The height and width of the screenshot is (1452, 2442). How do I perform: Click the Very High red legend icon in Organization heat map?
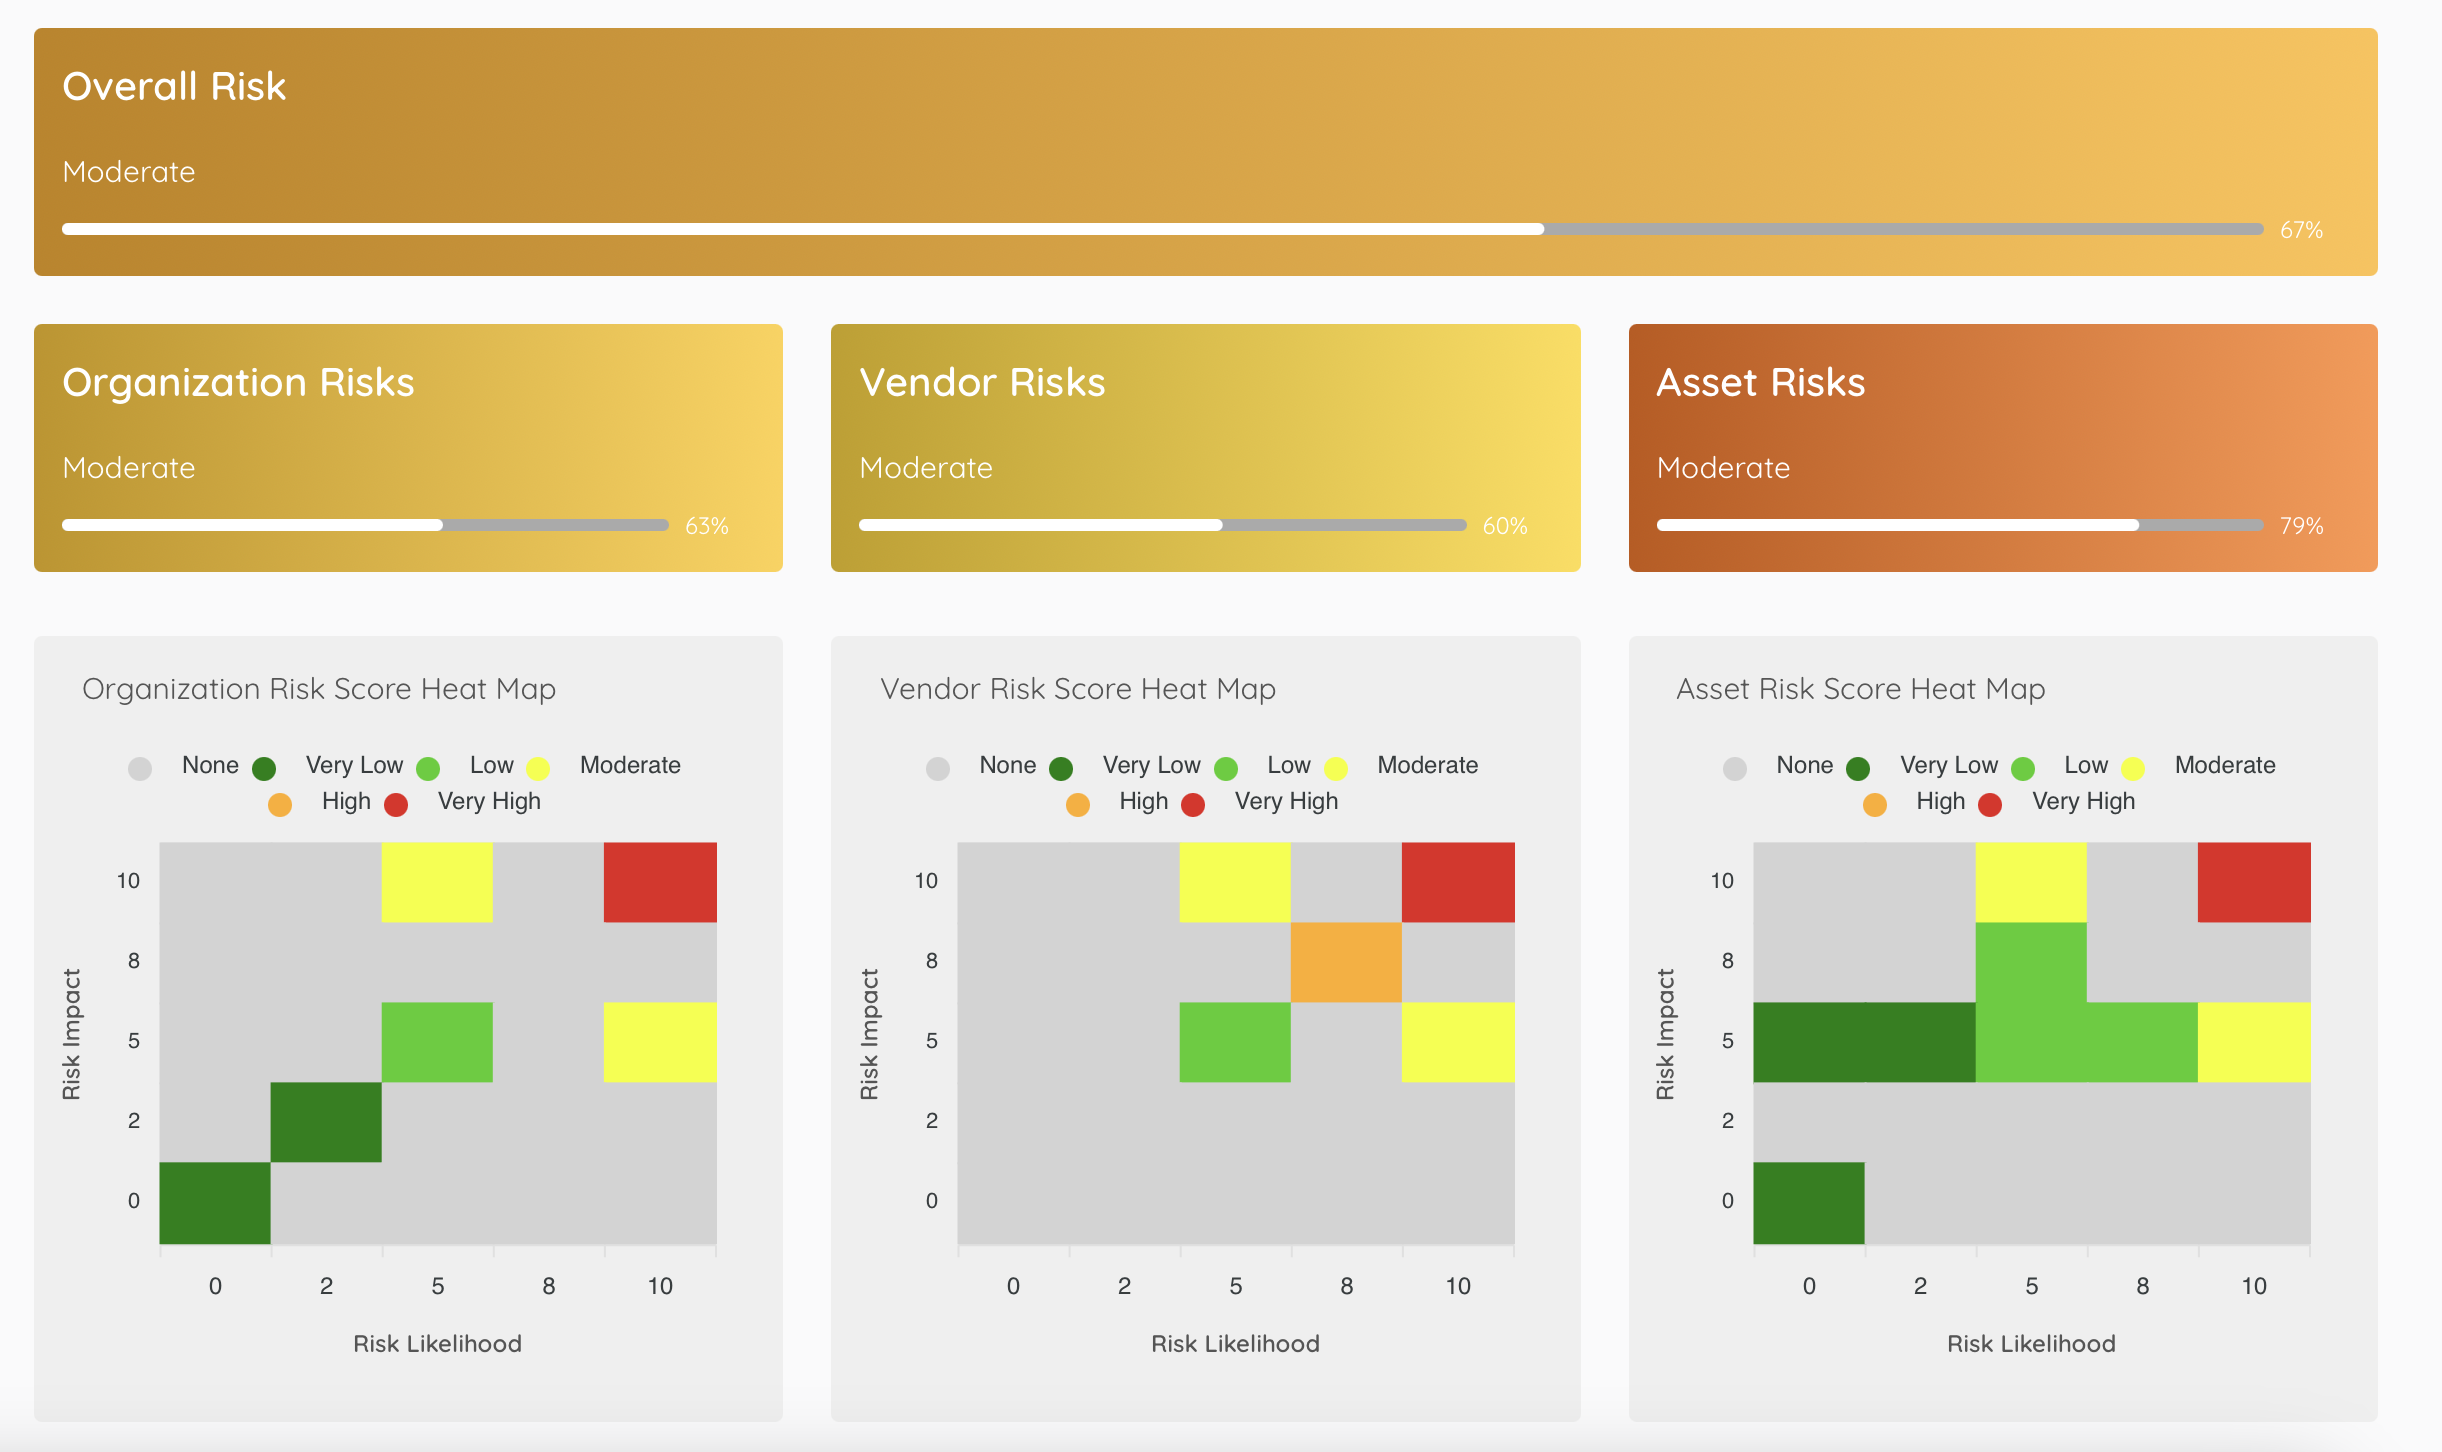(396, 804)
